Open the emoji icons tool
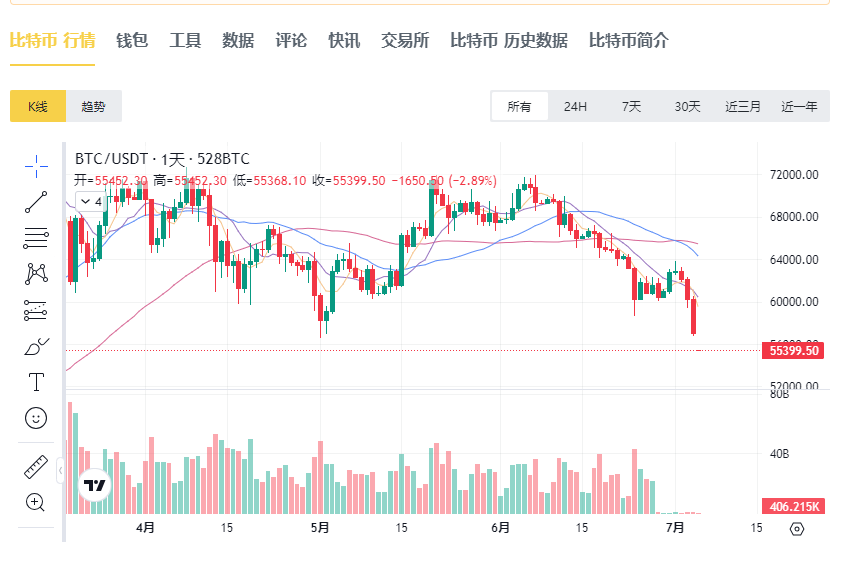This screenshot has height=570, width=843. (36, 418)
